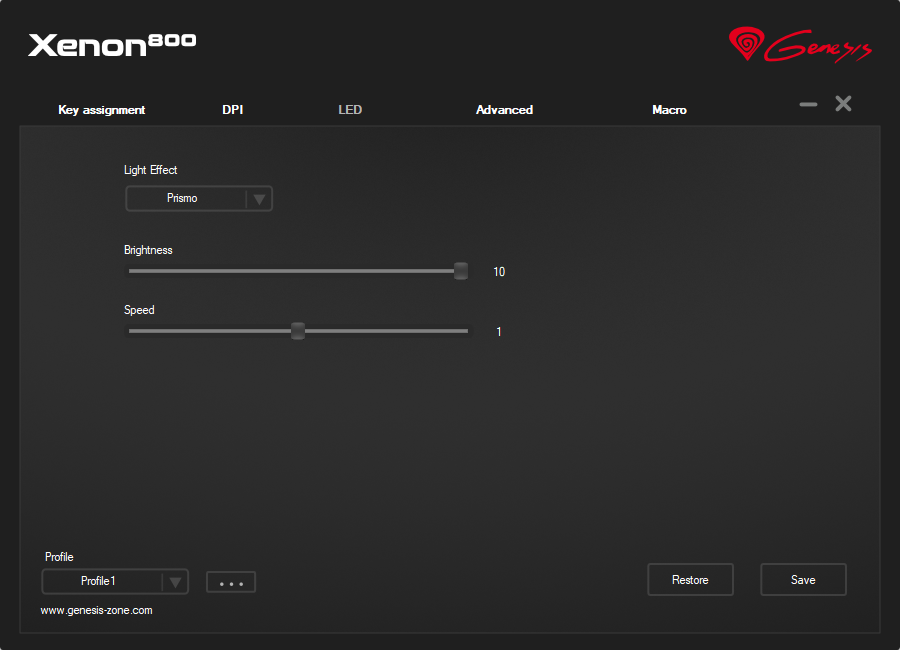
Task: Click the Genesis logo
Action: [x=800, y=44]
